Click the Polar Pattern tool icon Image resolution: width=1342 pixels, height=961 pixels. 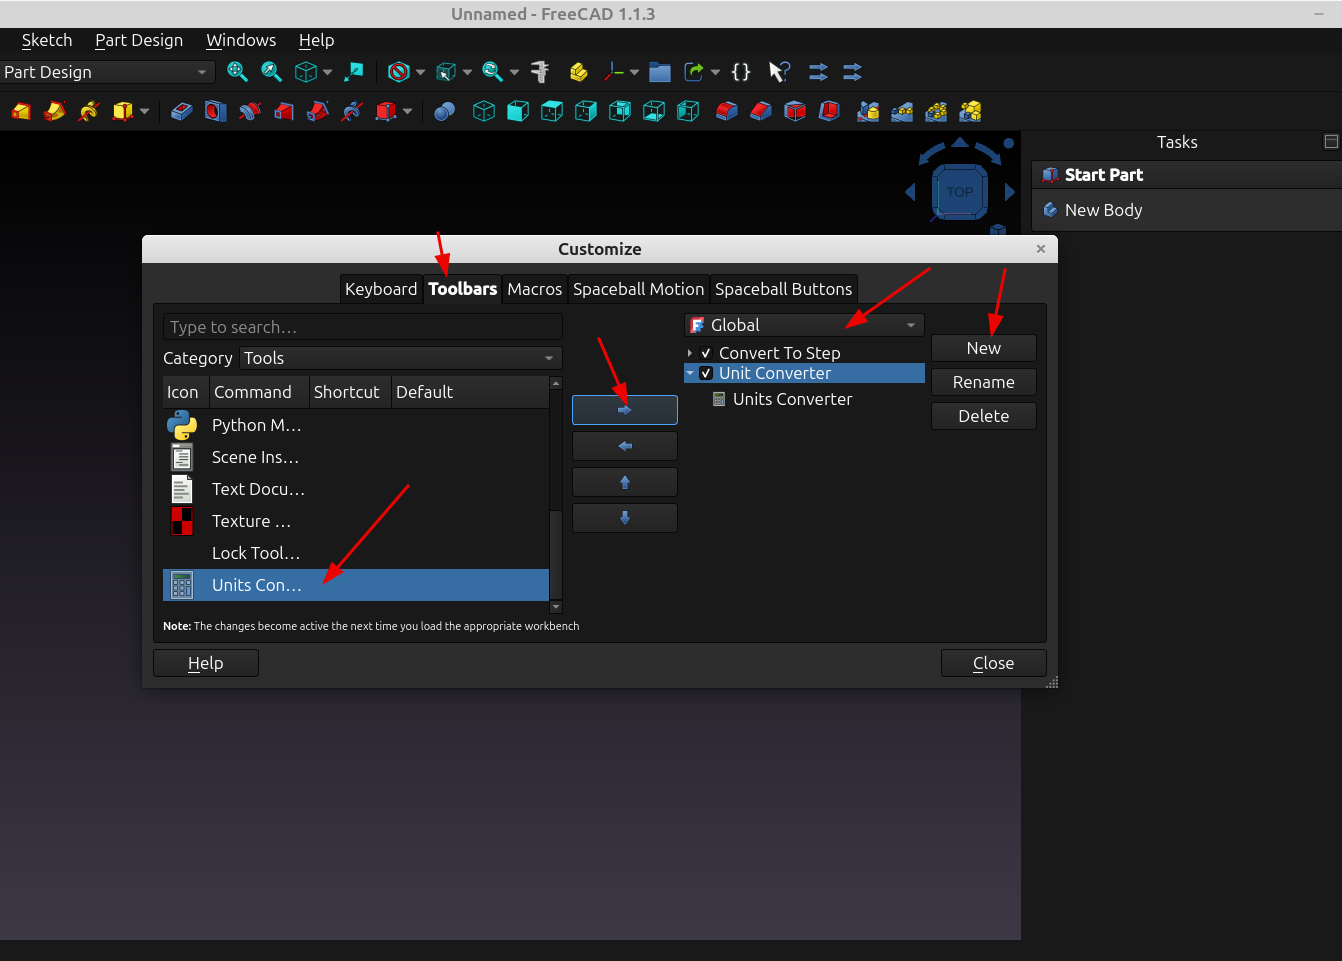[936, 111]
